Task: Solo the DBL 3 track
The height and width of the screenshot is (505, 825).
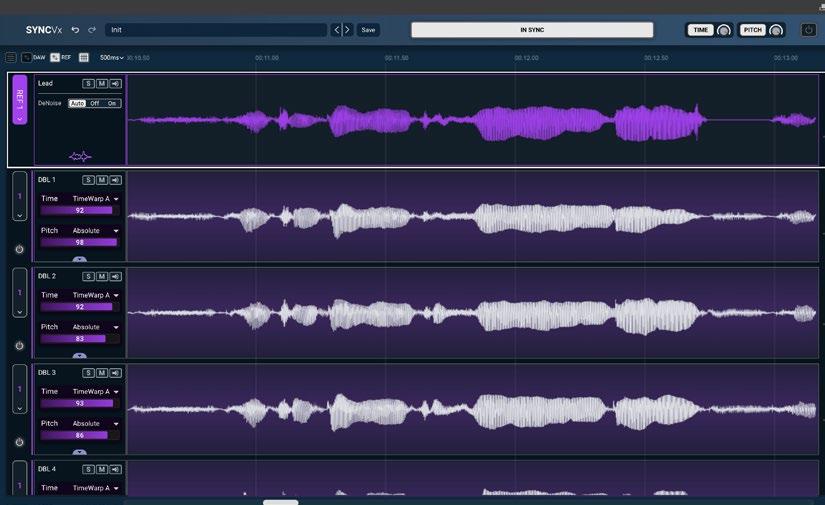Action: pos(88,373)
